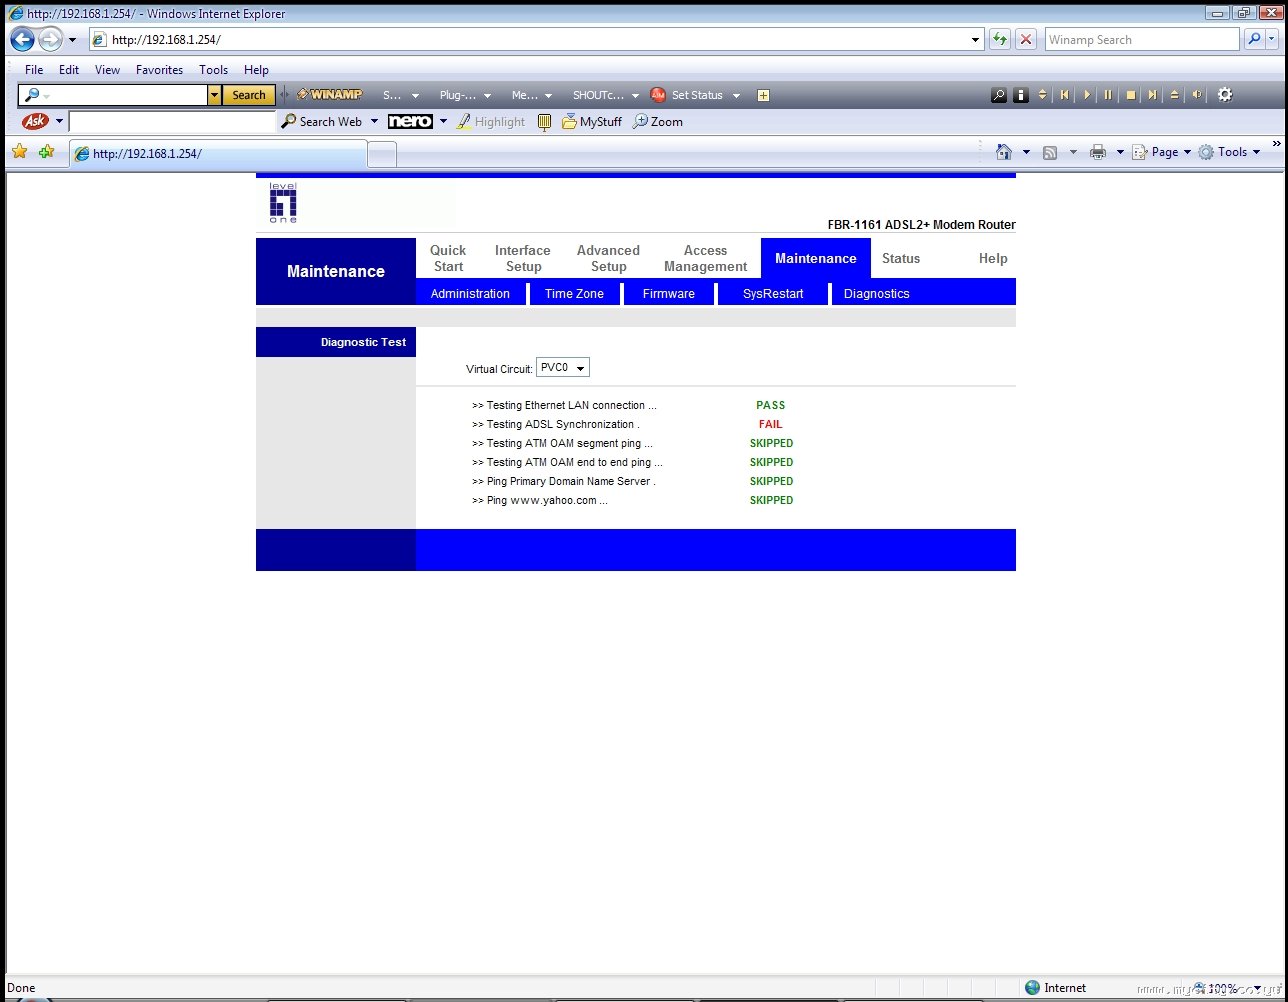Click the browser address bar URL field
The height and width of the screenshot is (1002, 1288).
[538, 40]
